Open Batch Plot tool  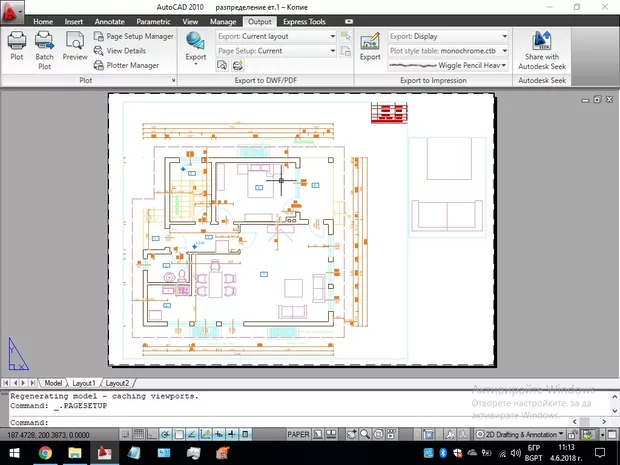click(x=45, y=46)
